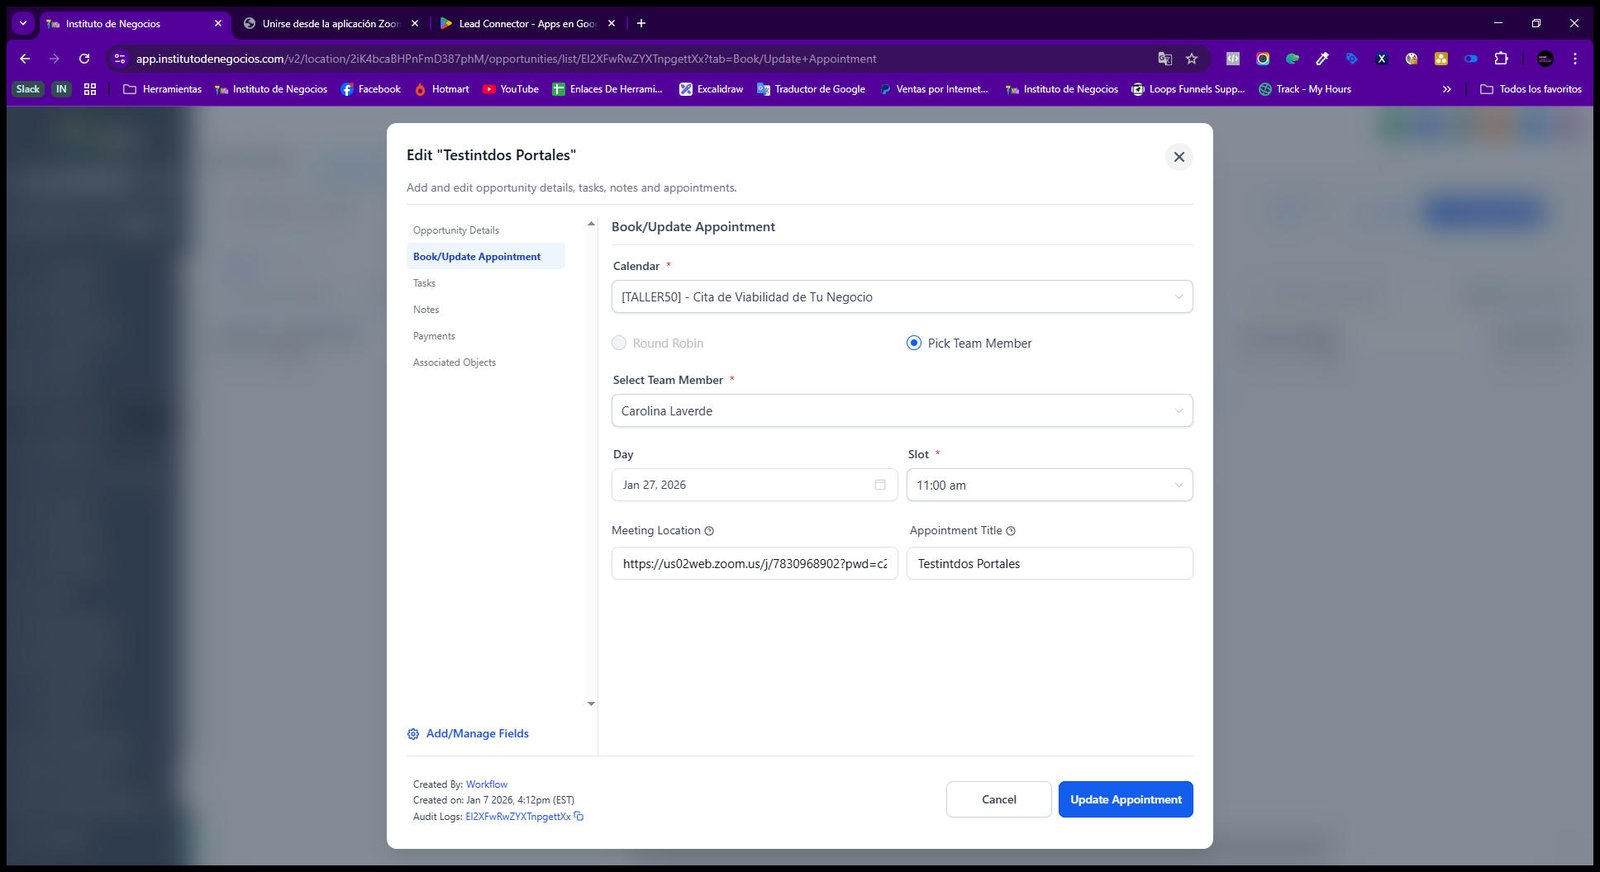Select the Round Robin radio option
The width and height of the screenshot is (1600, 872).
click(619, 343)
